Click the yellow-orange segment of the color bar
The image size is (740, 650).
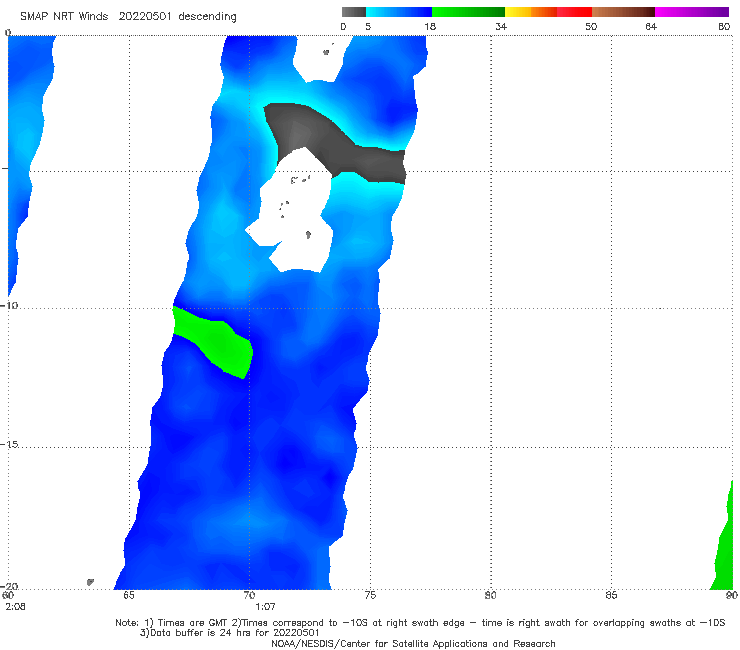(530, 12)
